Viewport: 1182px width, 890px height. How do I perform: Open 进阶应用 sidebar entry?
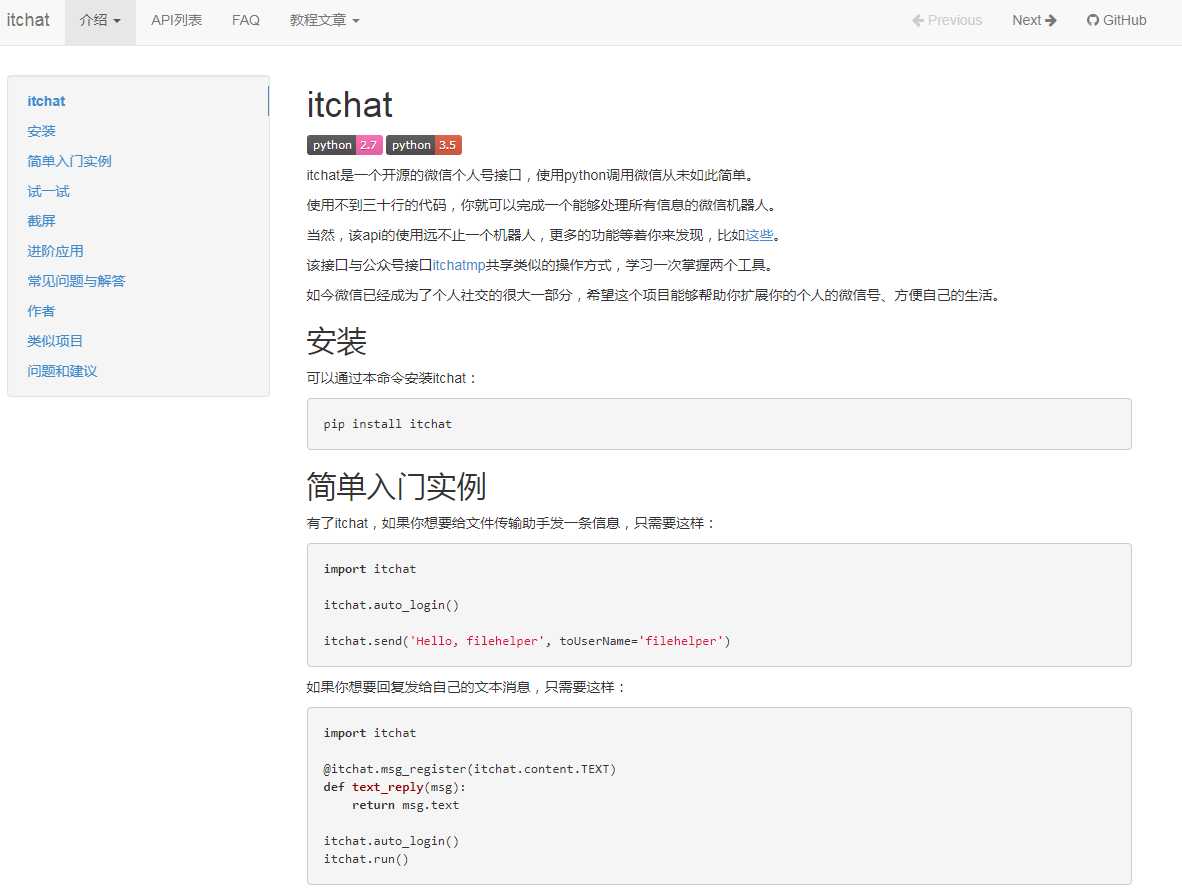click(55, 251)
